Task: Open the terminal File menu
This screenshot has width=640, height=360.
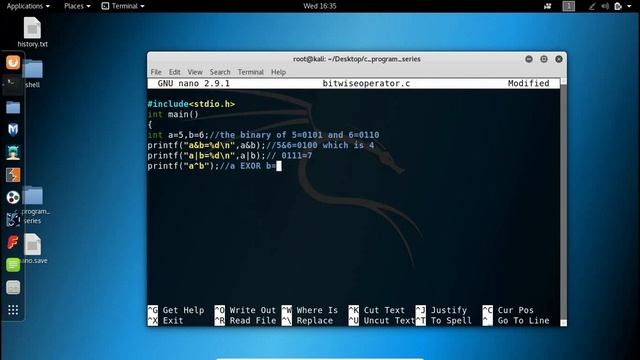Action: [x=156, y=72]
